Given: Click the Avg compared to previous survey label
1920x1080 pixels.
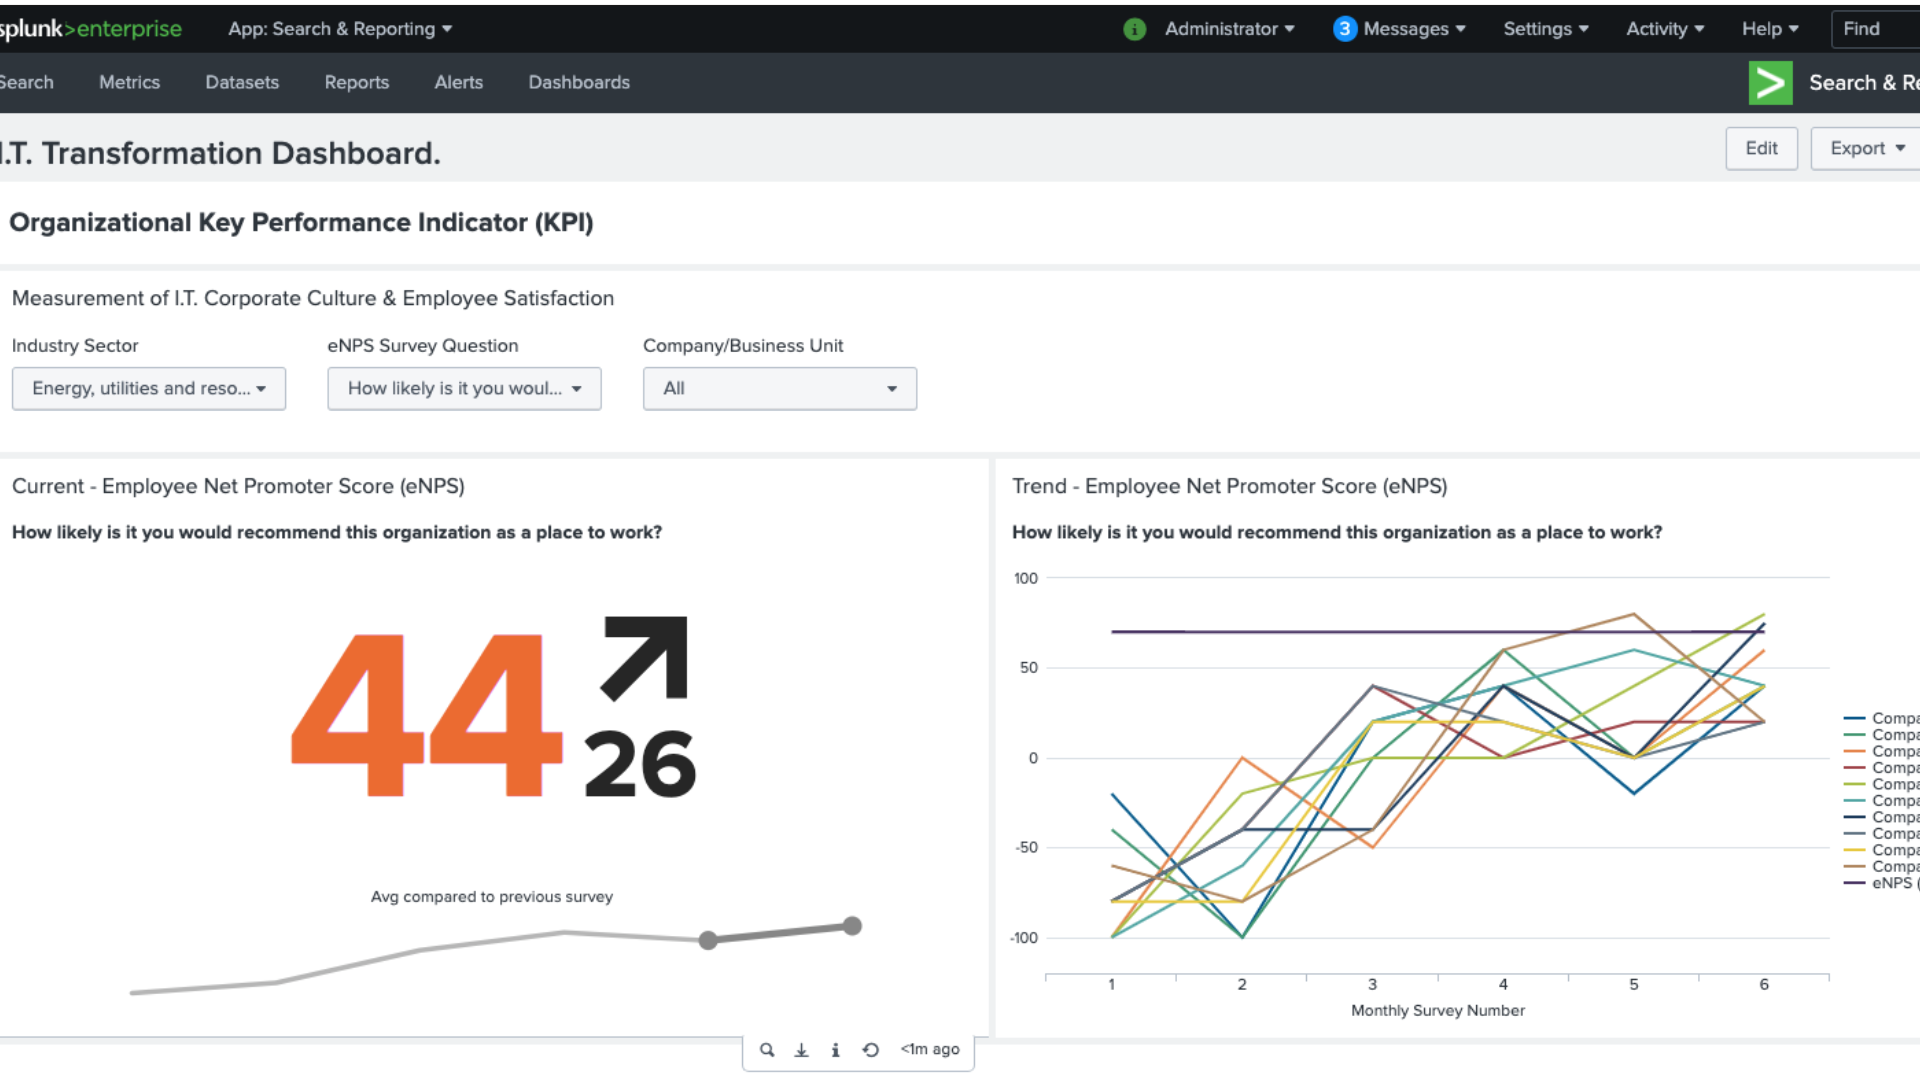Looking at the screenshot, I should (x=492, y=897).
